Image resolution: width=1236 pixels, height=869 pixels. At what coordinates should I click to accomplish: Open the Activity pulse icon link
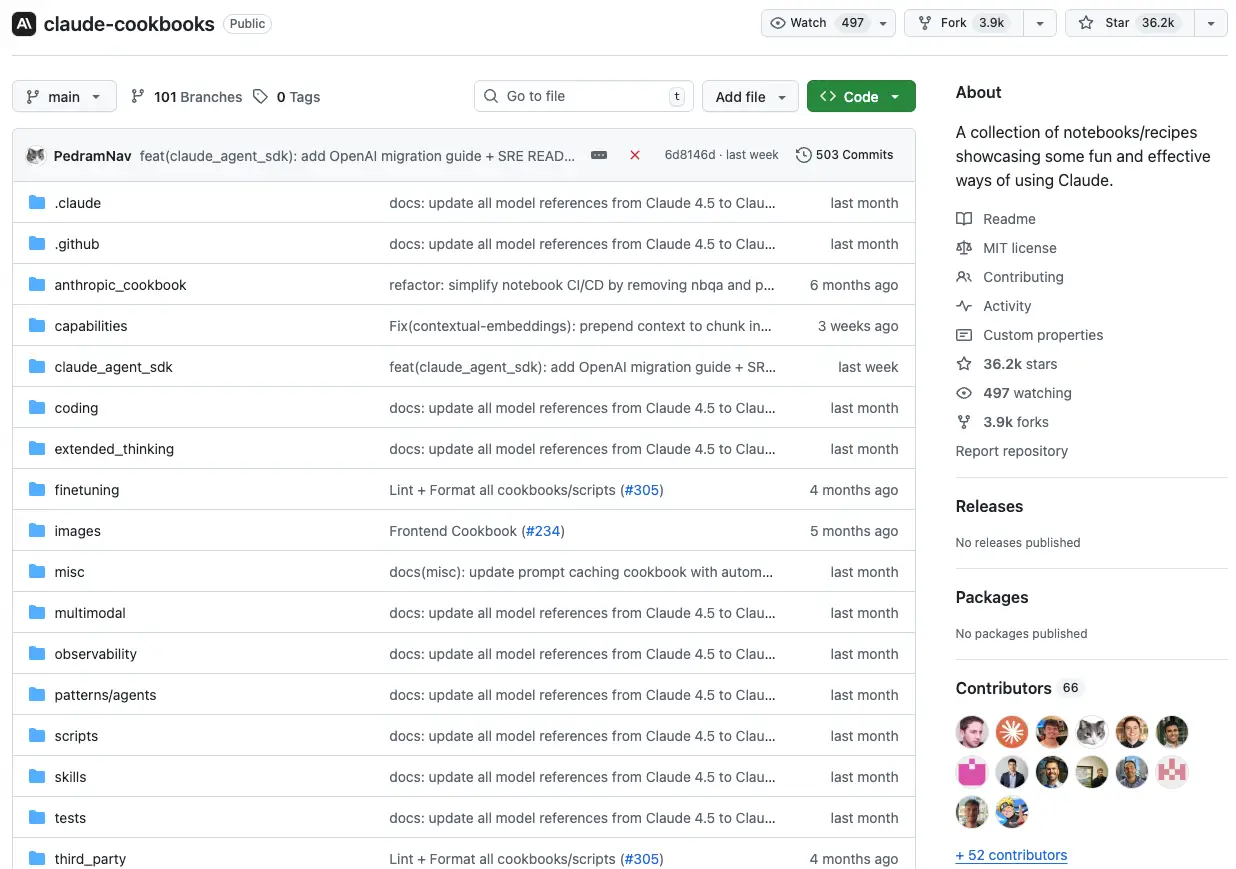click(x=964, y=306)
